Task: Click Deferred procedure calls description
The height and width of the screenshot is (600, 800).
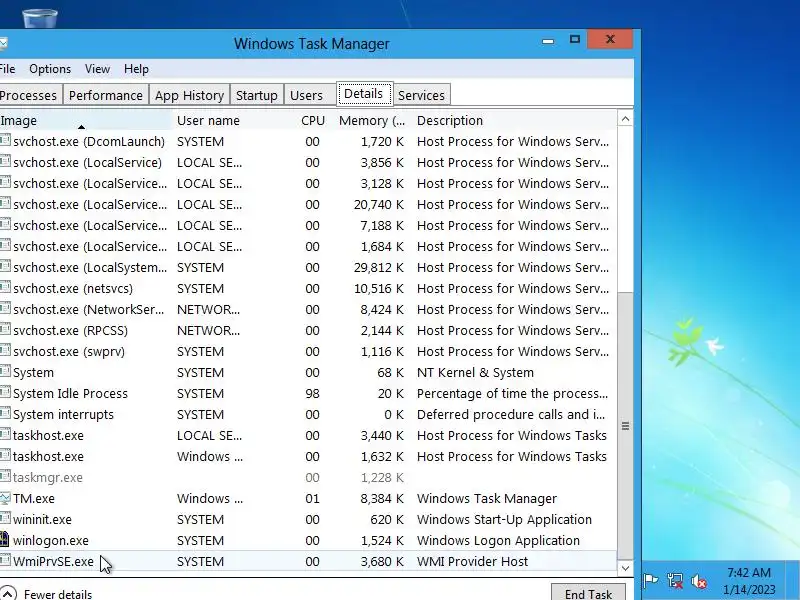Action: [511, 414]
